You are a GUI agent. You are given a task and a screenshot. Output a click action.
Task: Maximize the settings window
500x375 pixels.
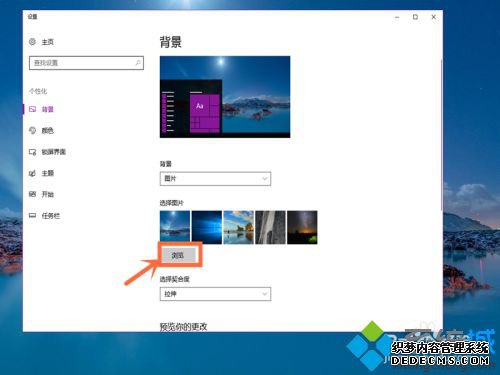(x=415, y=17)
